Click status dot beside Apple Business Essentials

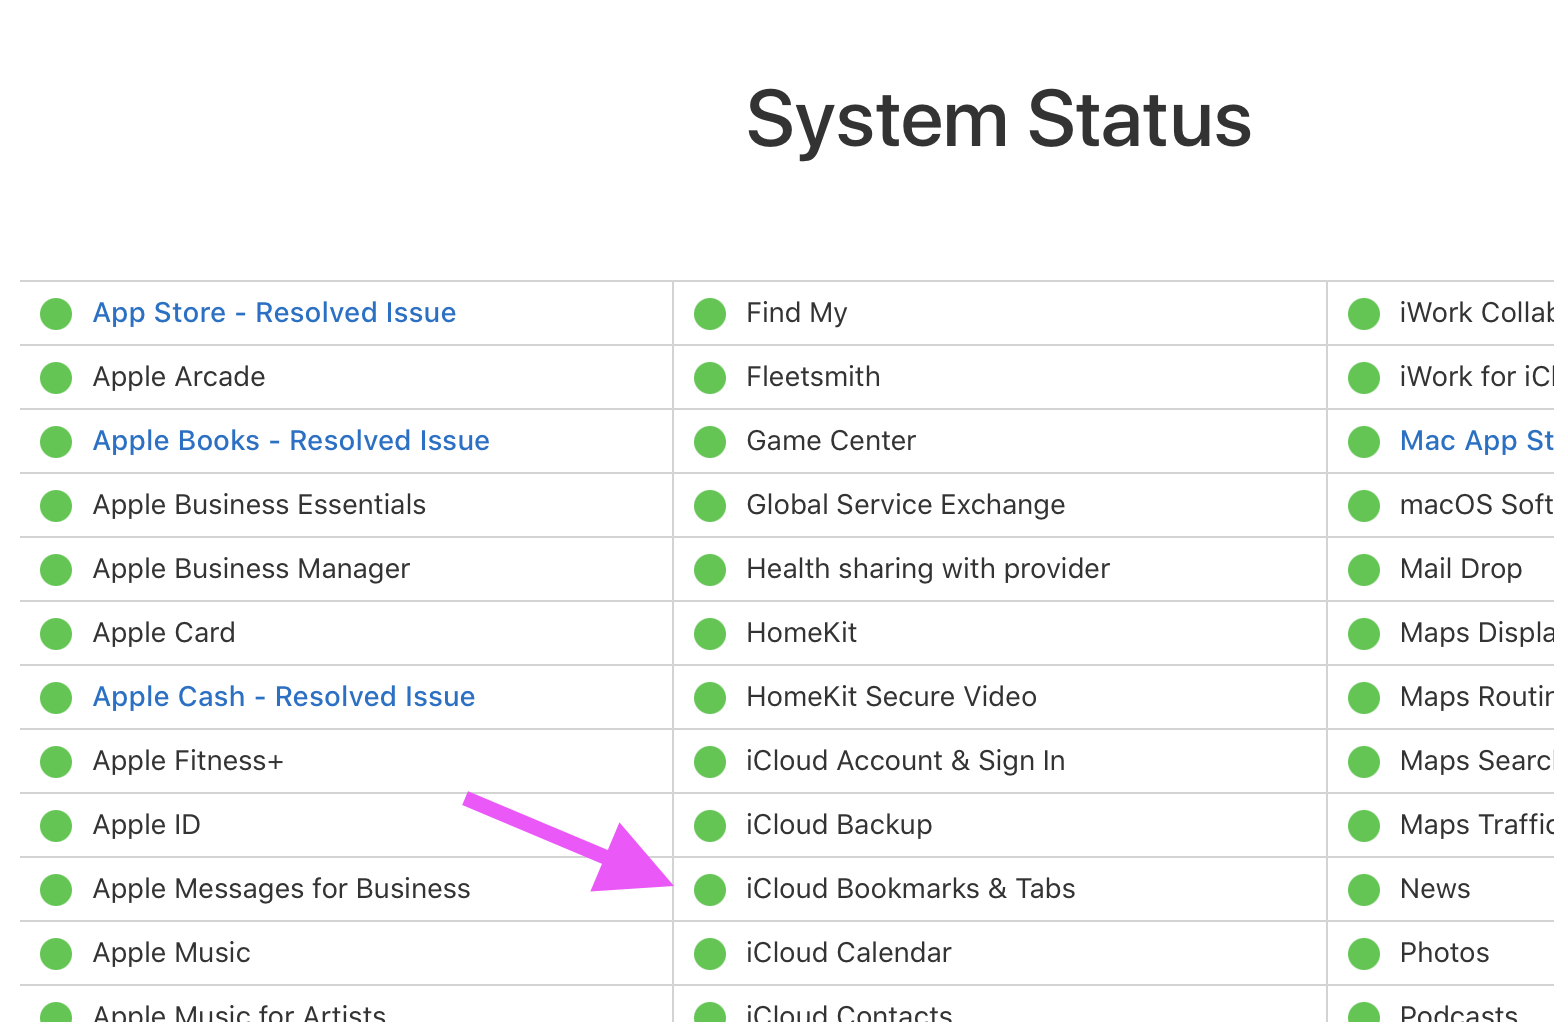click(56, 506)
